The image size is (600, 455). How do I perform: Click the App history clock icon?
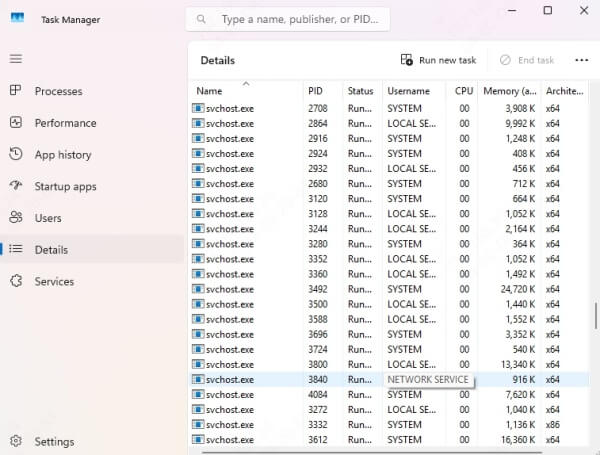16,154
